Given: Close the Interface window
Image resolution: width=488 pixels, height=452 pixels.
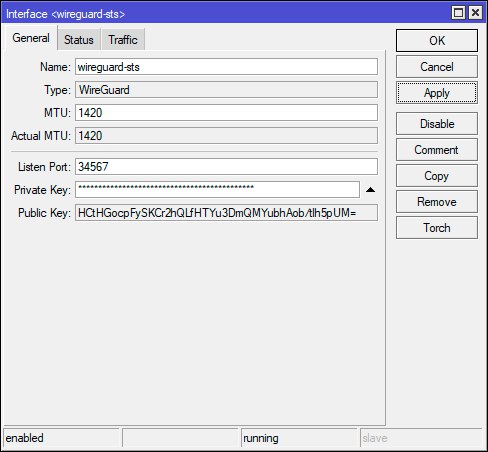Looking at the screenshot, I should pyautogui.click(x=475, y=13).
